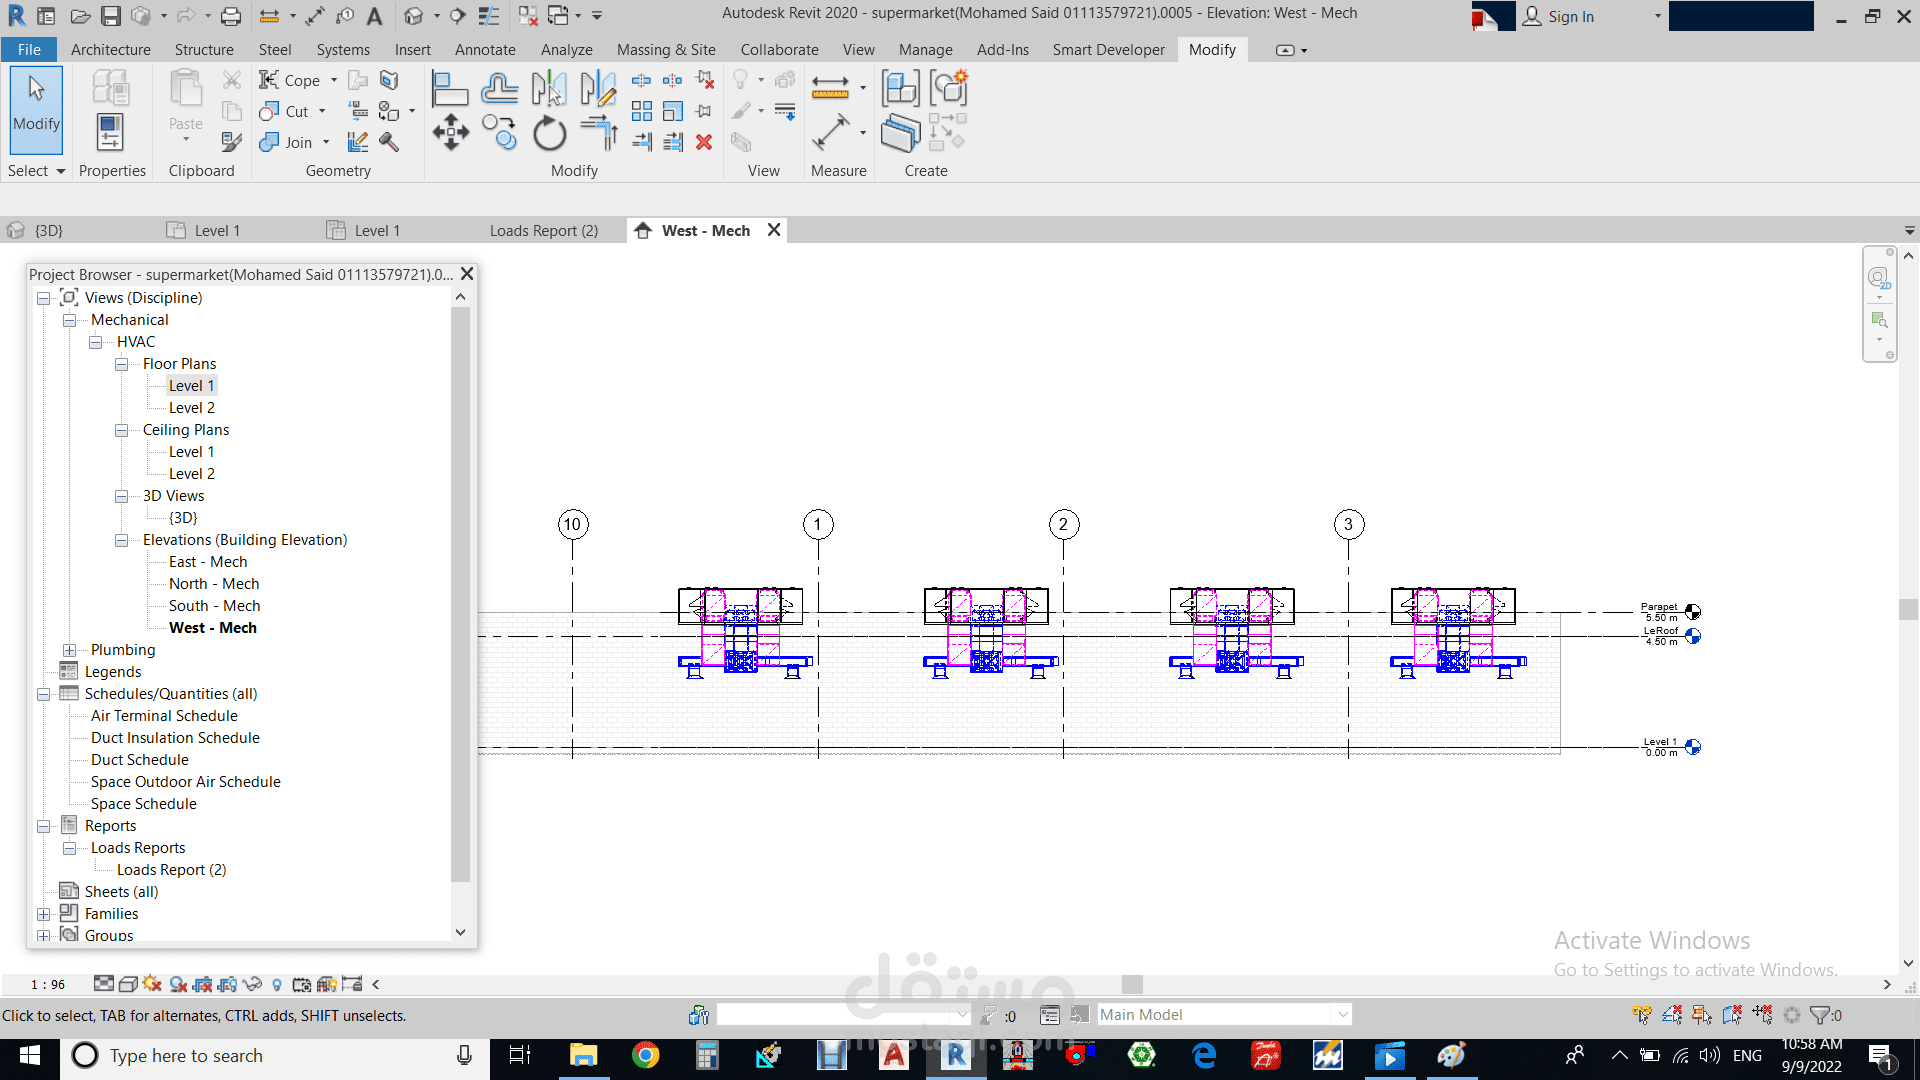Viewport: 1920px width, 1080px height.
Task: Open the Select panel dropdown
Action: click(36, 171)
